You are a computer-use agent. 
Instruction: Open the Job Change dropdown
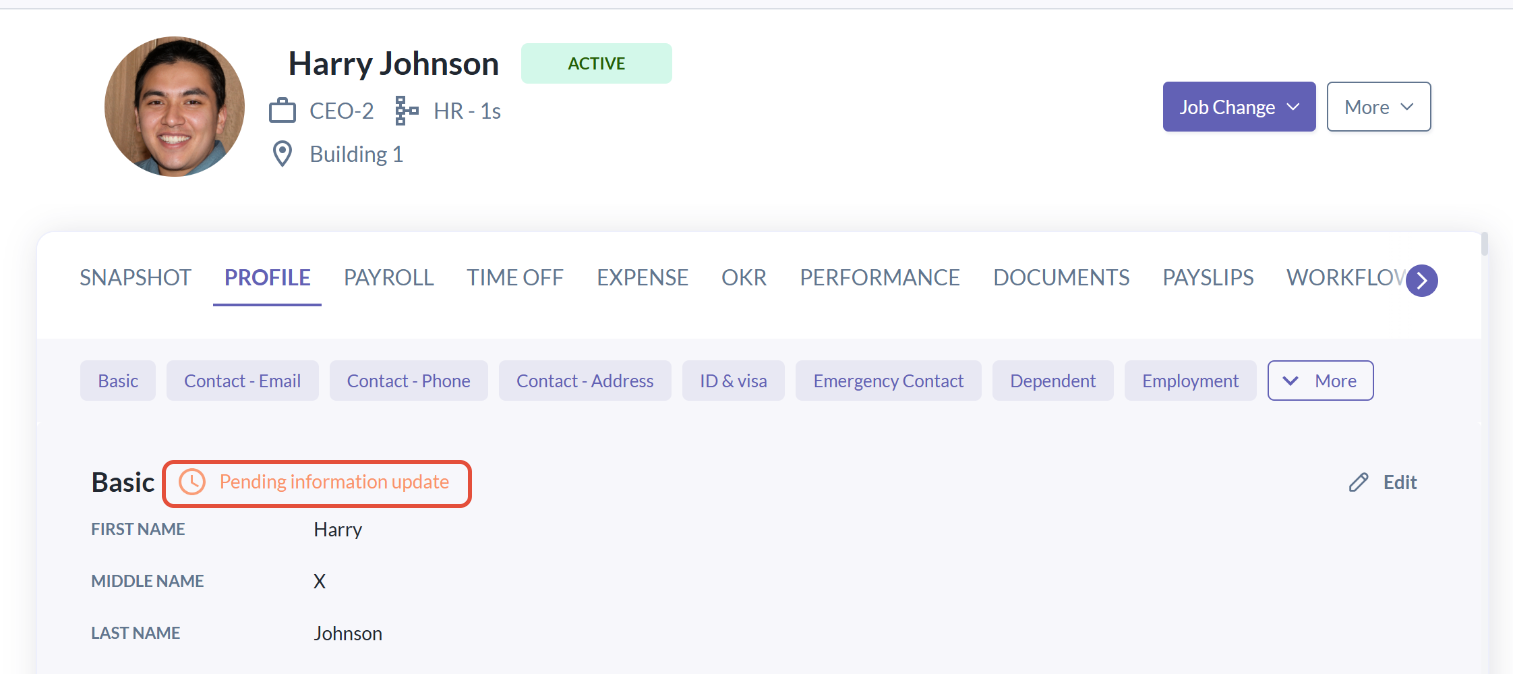click(1239, 107)
